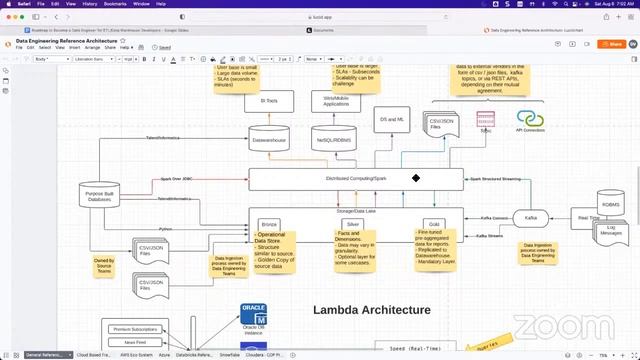Open the zoom percentage dropdown
This screenshot has height=360, width=640.
[607, 355]
